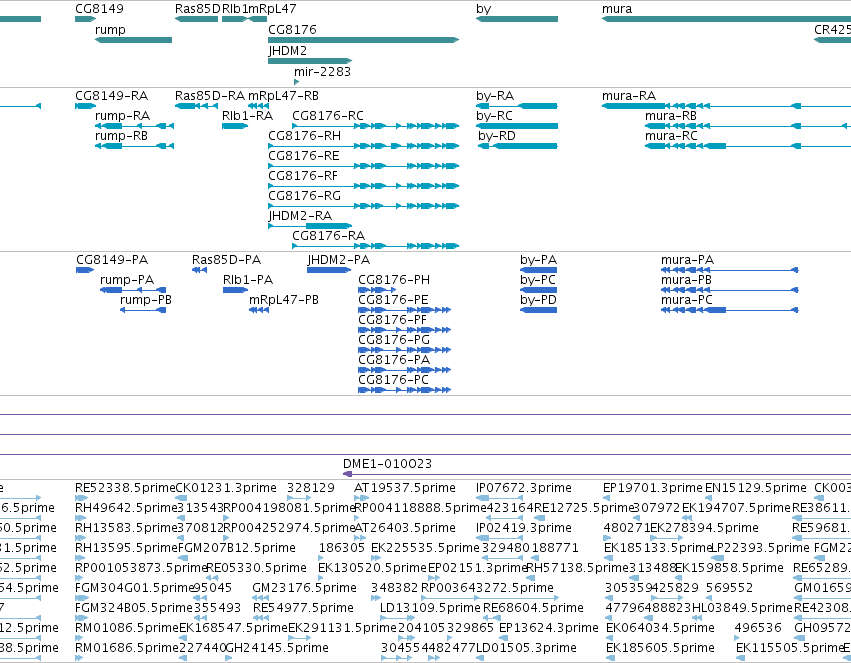This screenshot has width=851, height=663.
Task: Click the CG8176-PF protein feature
Action: point(404,330)
